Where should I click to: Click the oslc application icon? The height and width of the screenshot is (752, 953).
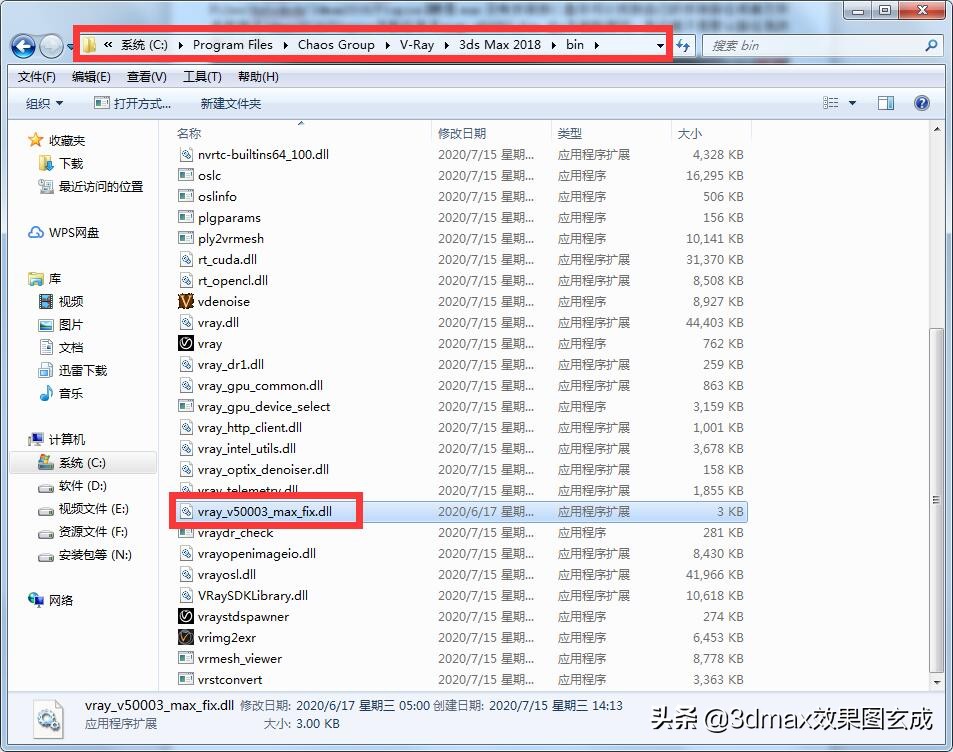click(x=185, y=175)
